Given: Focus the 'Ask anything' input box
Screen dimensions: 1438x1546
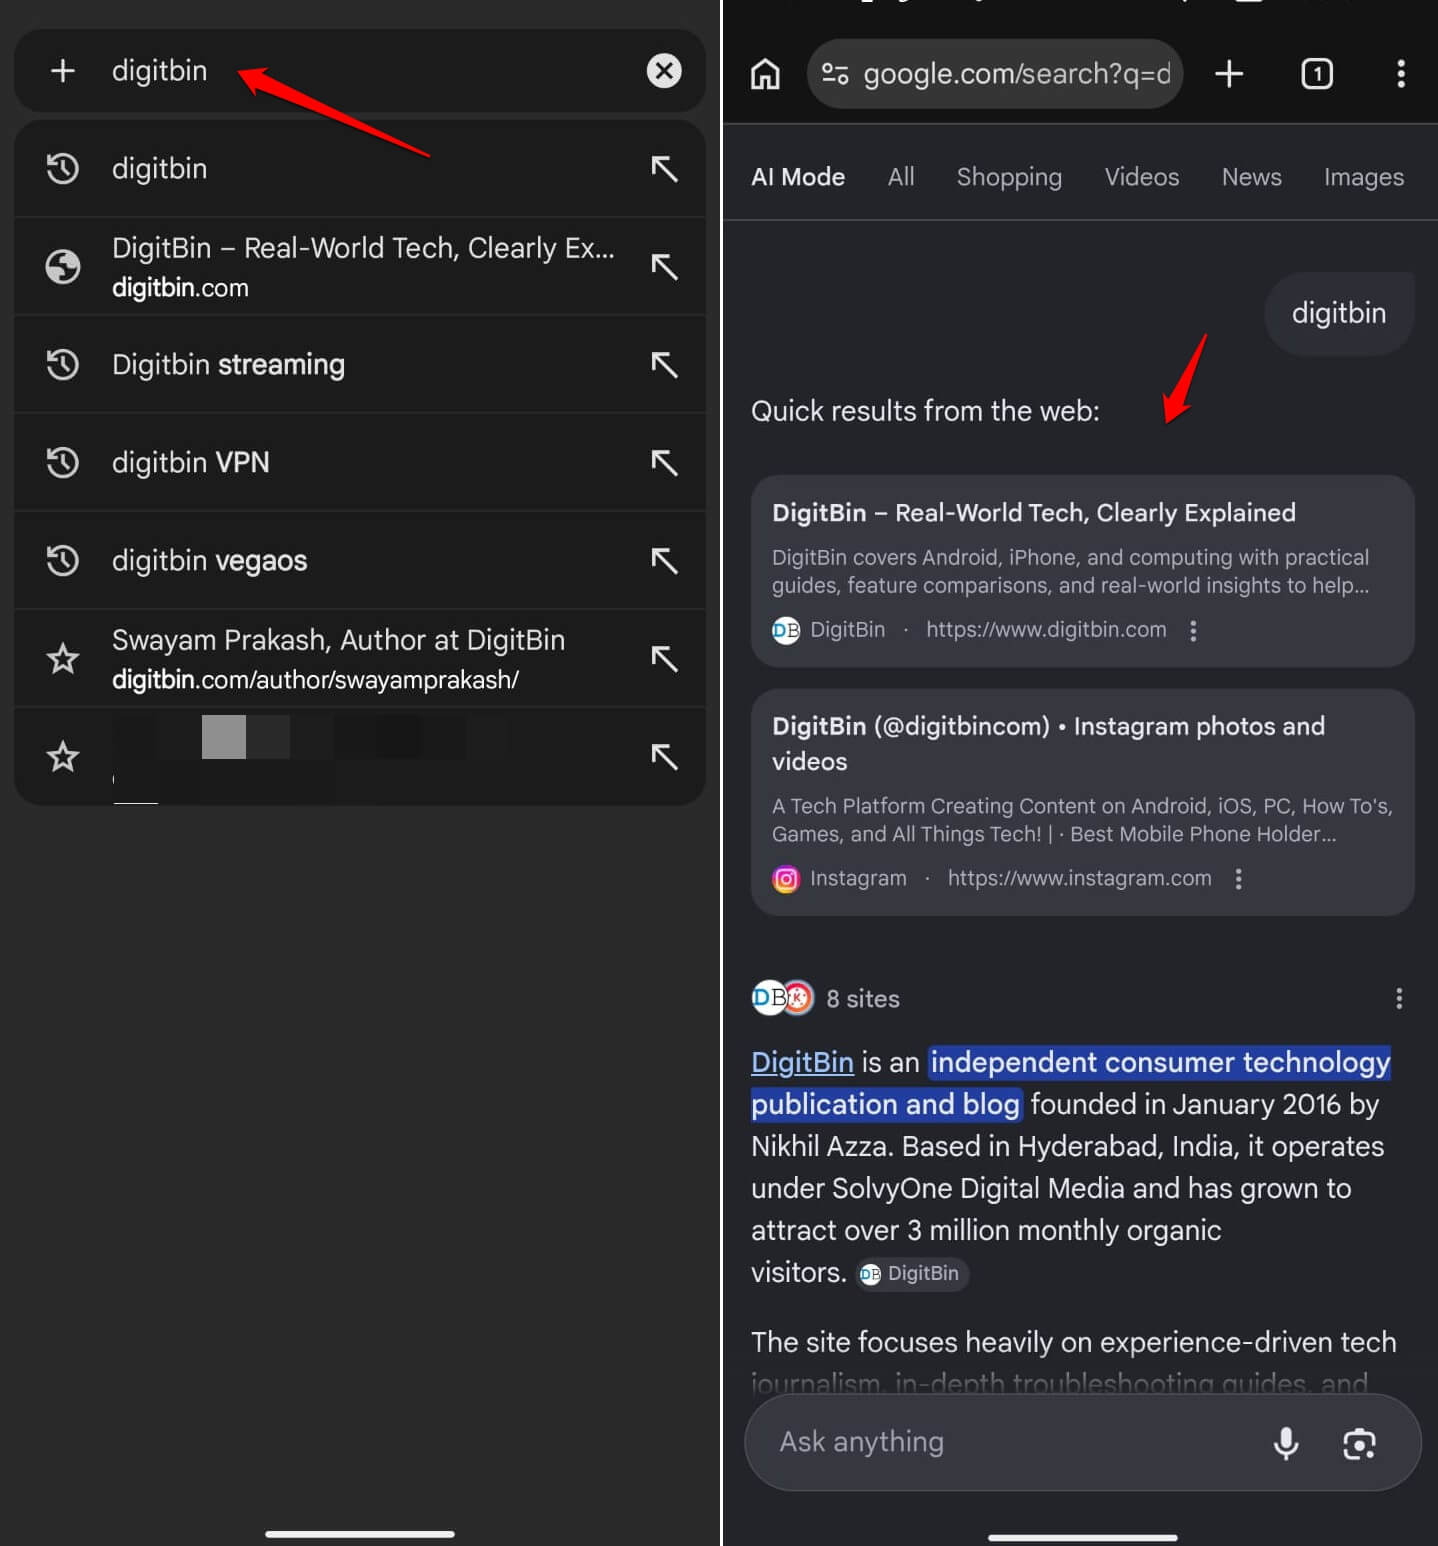Looking at the screenshot, I should [x=1082, y=1442].
